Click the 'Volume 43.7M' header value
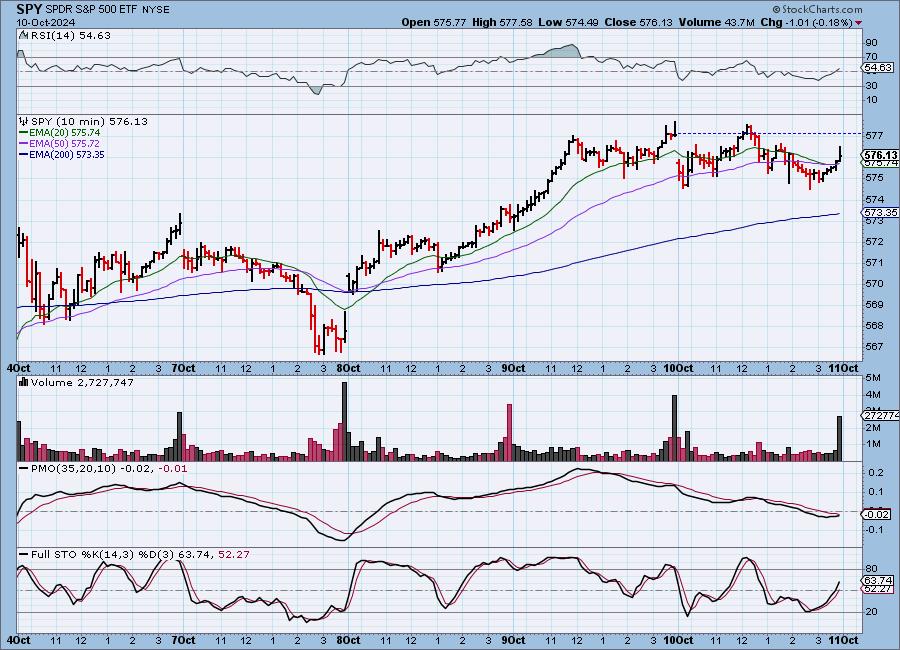Viewport: 900px width, 650px height. coord(716,22)
